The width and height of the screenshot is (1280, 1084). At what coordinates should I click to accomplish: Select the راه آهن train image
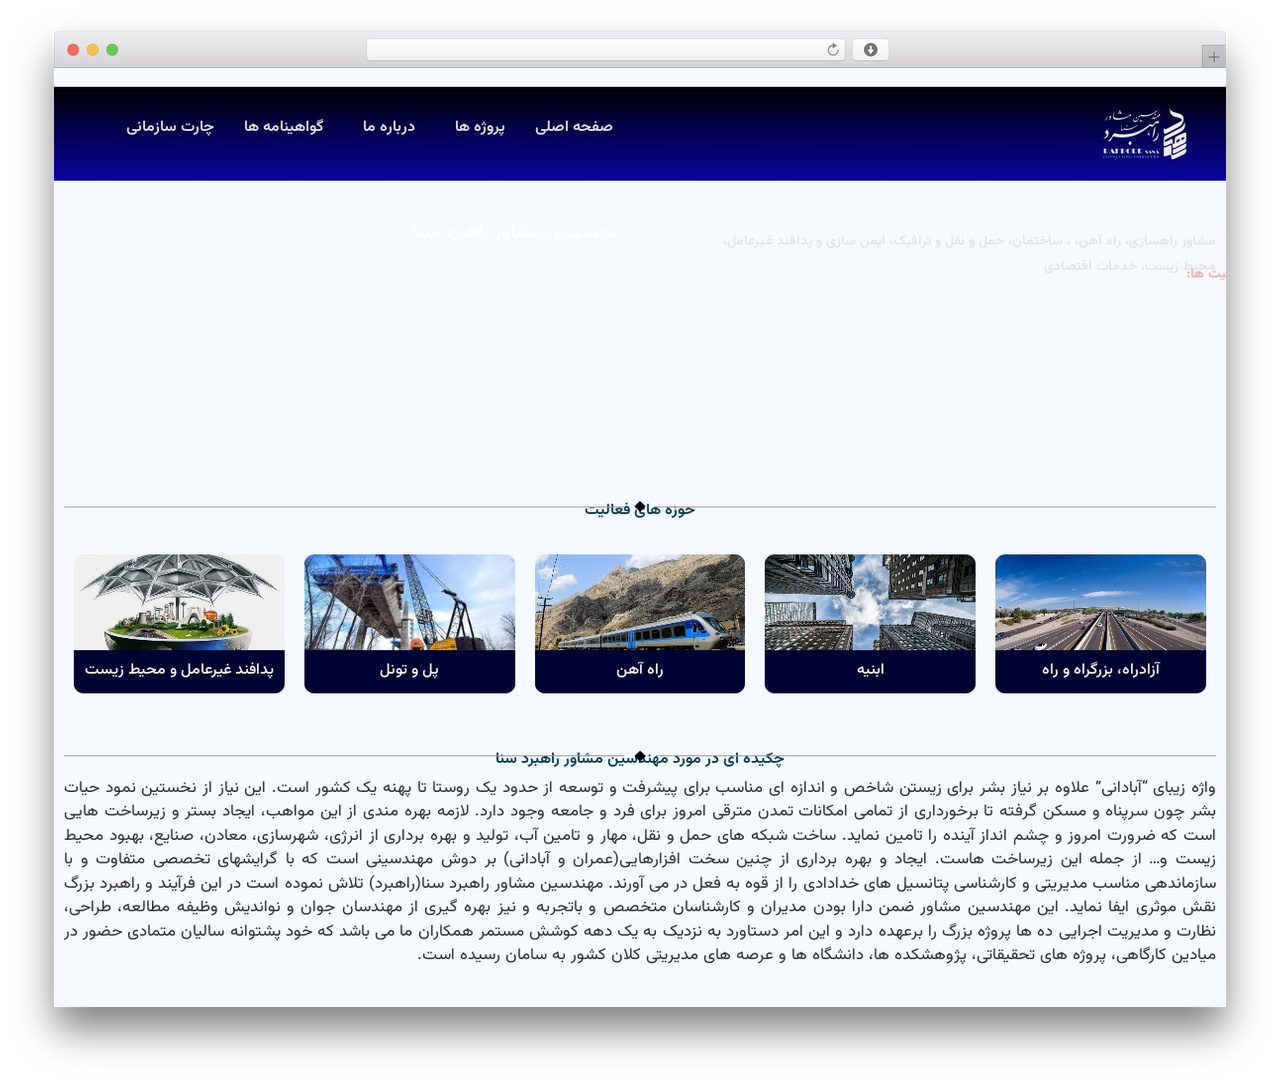pyautogui.click(x=640, y=603)
